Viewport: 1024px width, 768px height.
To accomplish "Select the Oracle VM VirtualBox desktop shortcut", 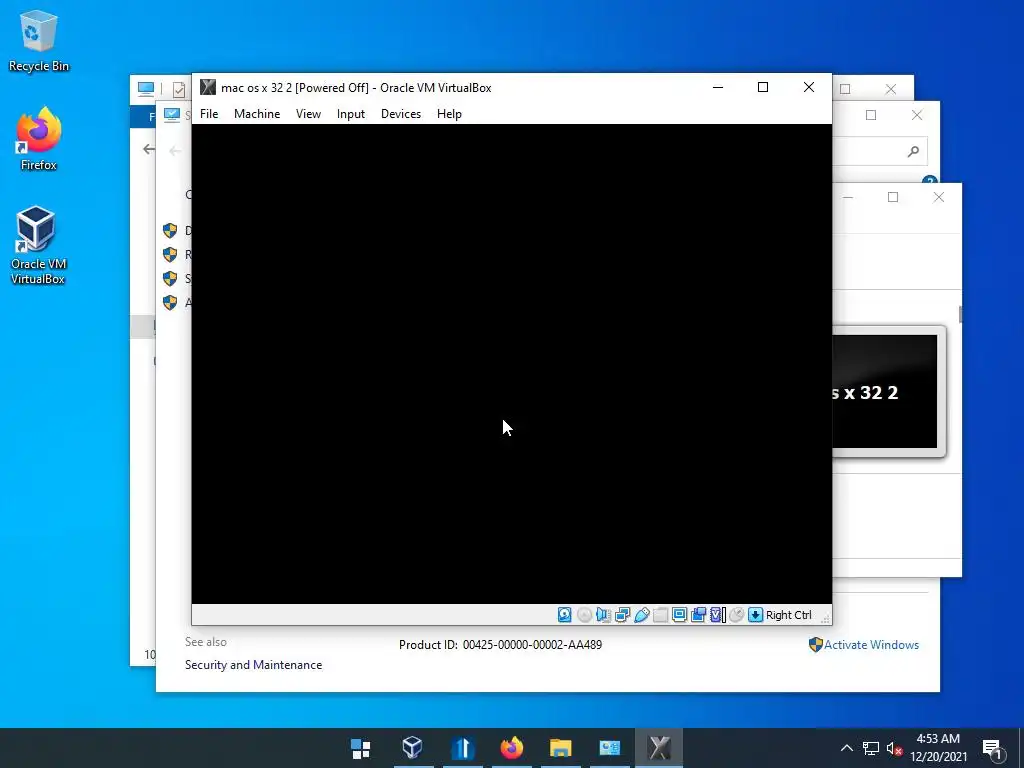I will (x=38, y=246).
